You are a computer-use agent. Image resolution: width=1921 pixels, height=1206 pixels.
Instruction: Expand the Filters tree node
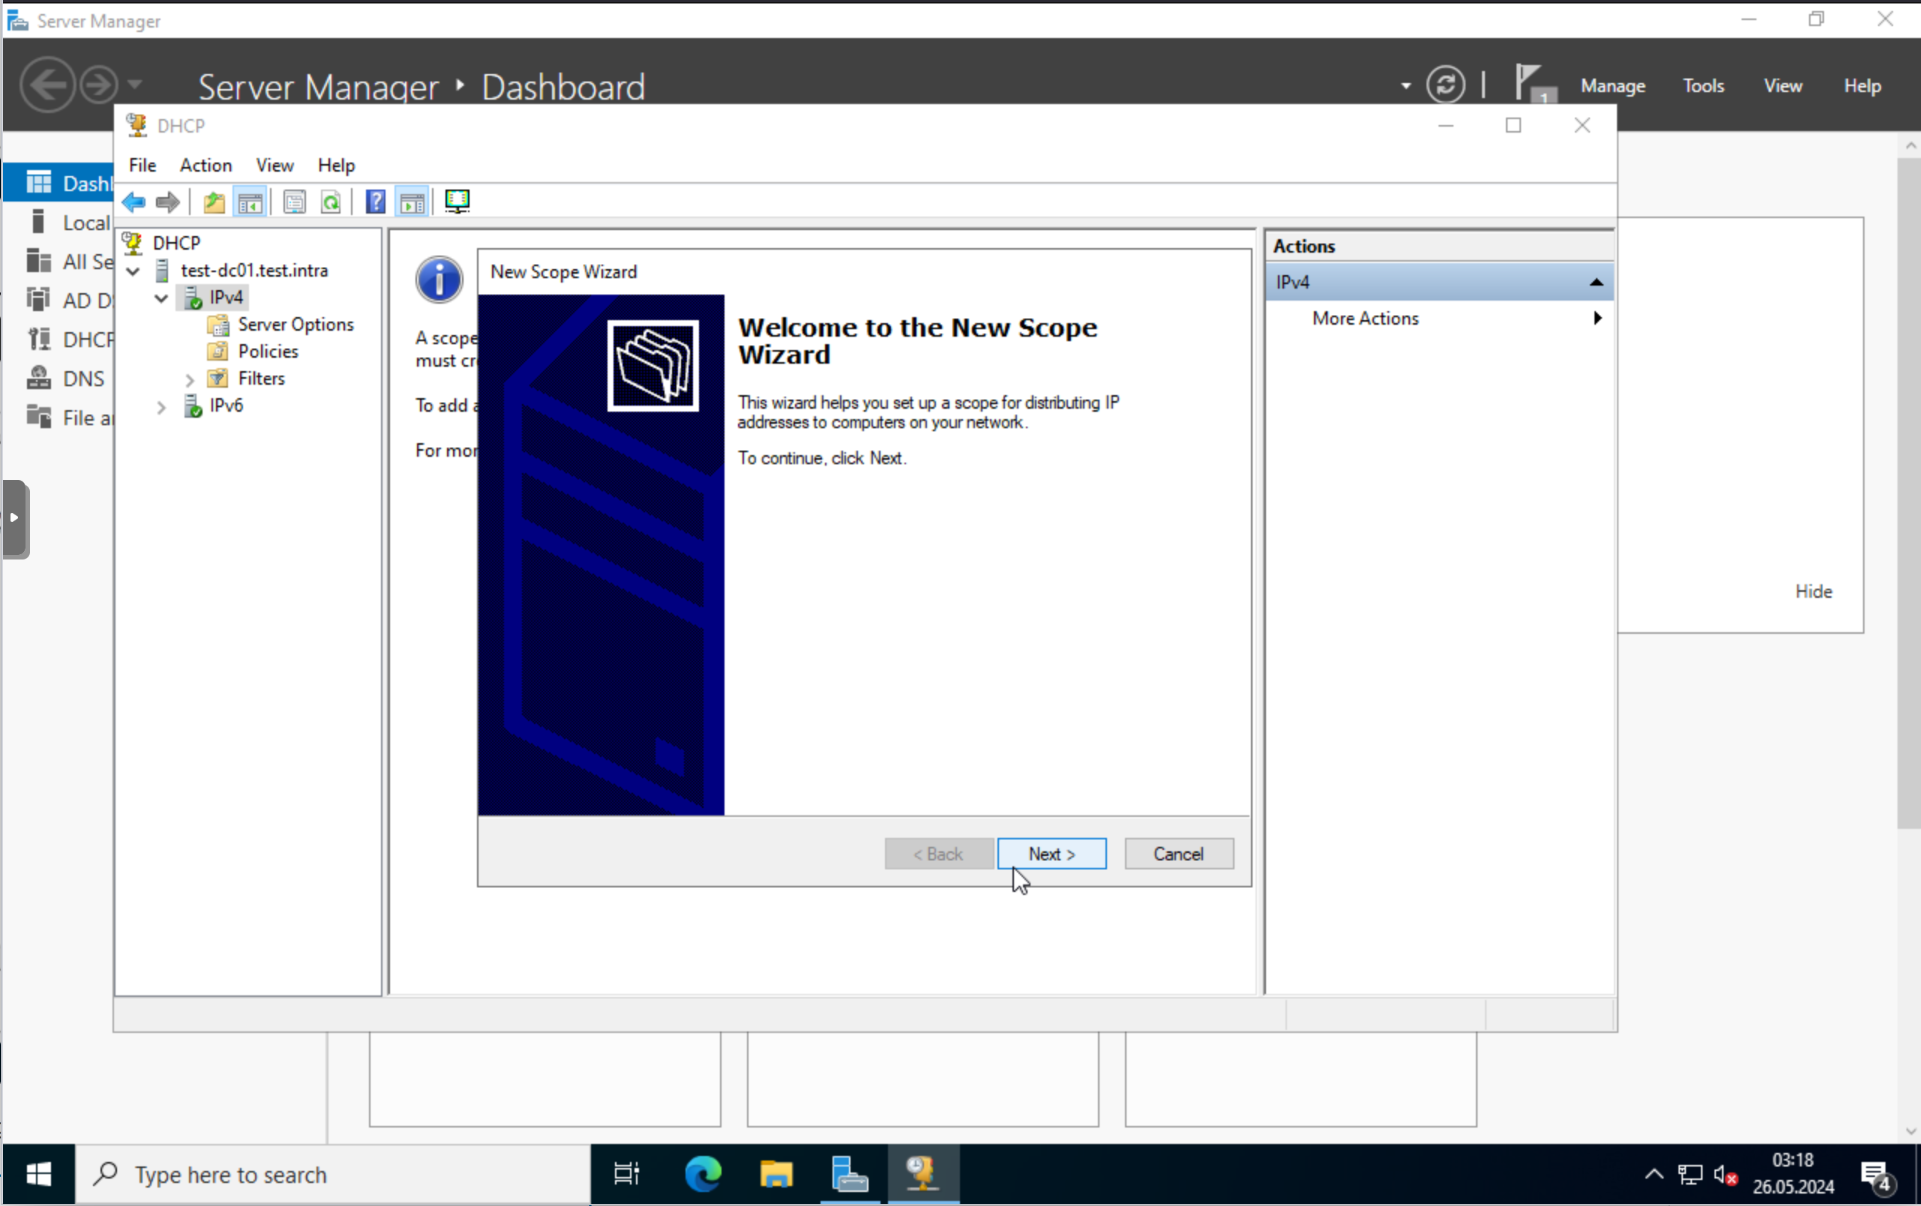(x=189, y=380)
